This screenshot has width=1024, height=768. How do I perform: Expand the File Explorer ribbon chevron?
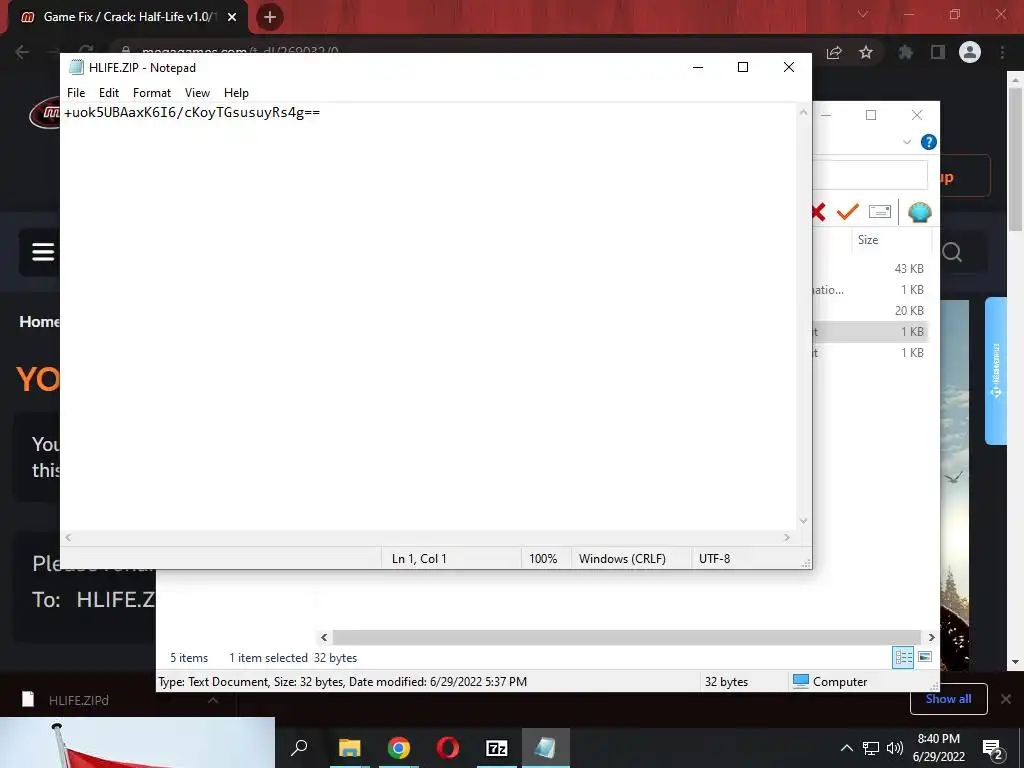click(906, 142)
